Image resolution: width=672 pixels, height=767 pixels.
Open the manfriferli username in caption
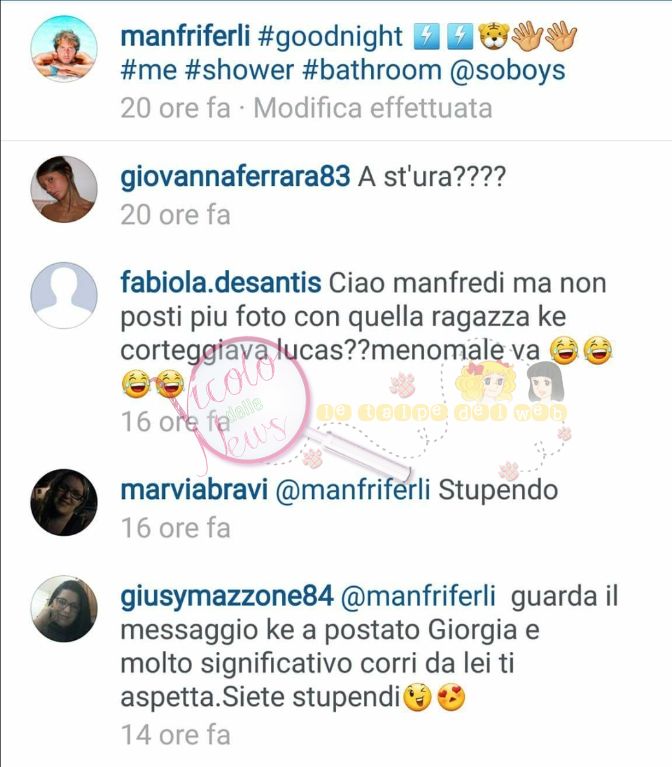[x=185, y=37]
